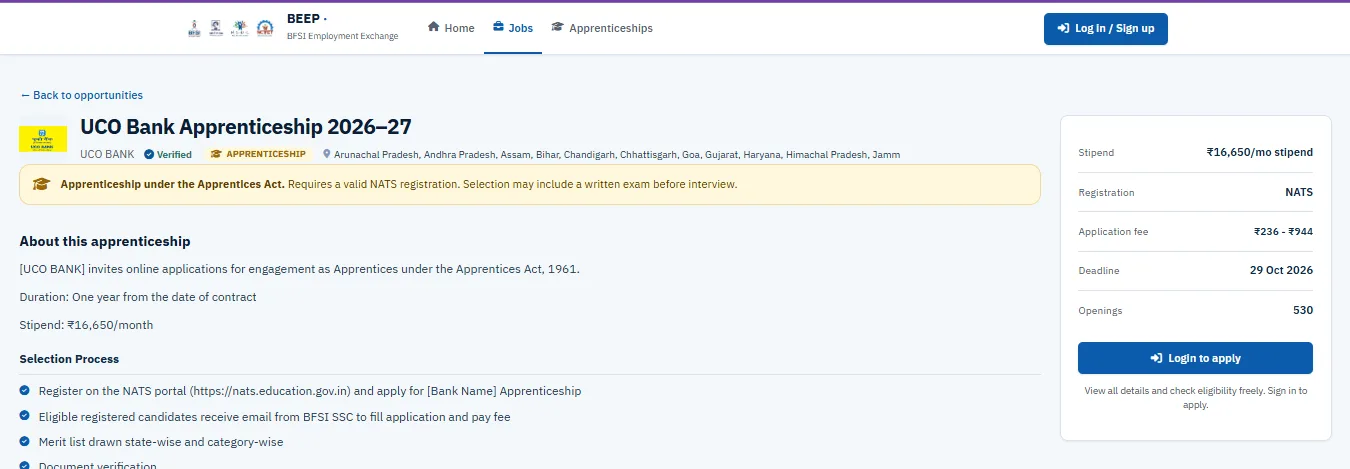Click the BFSI Employment Exchange subtitle
This screenshot has width=1350, height=469.
click(342, 36)
